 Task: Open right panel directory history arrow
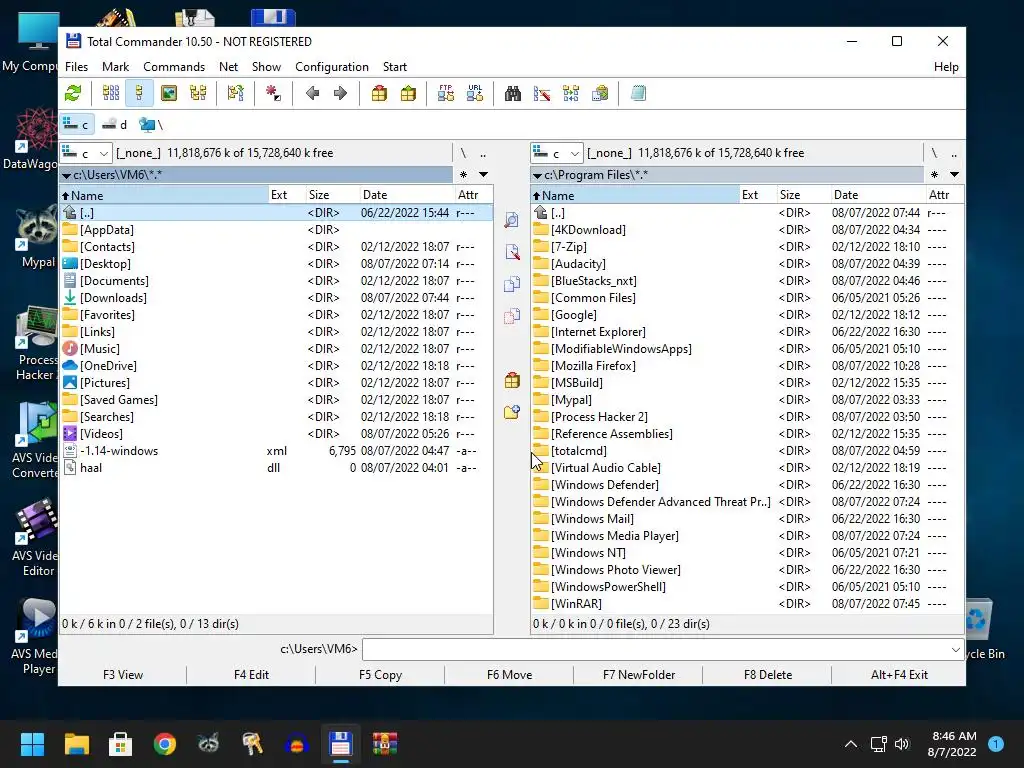point(954,174)
